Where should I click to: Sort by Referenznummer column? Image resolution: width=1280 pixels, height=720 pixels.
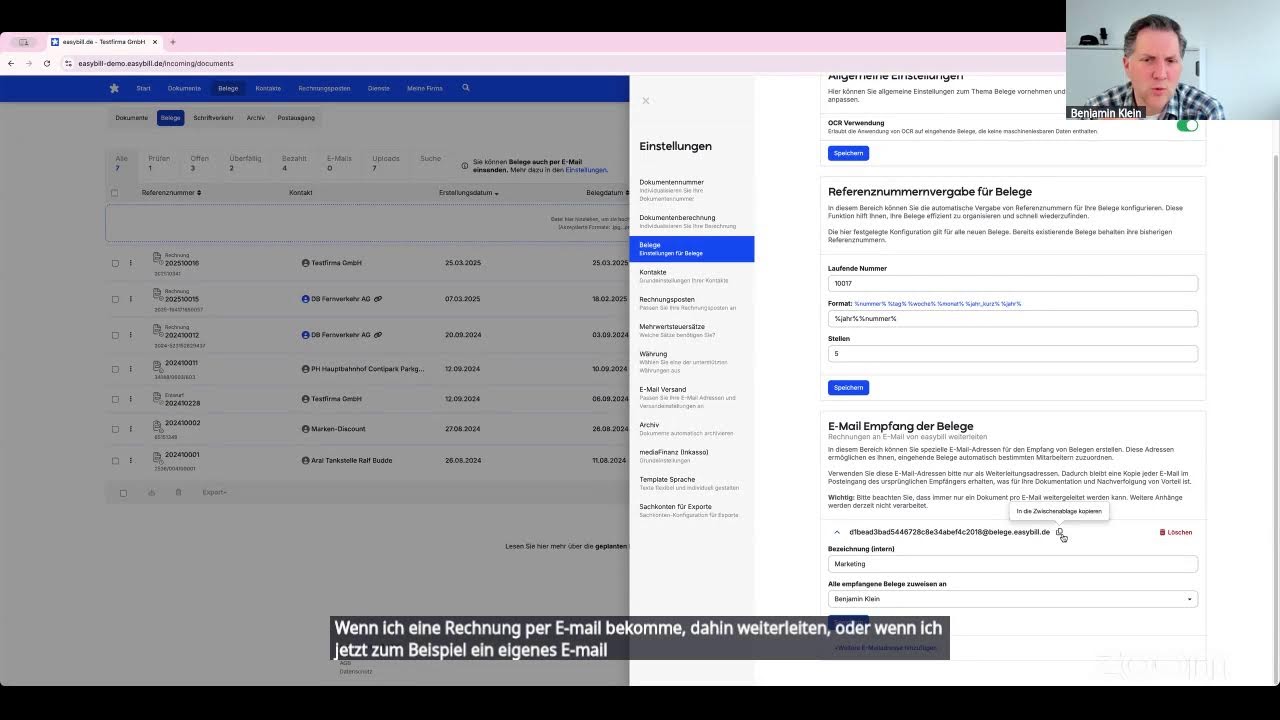[x=171, y=193]
